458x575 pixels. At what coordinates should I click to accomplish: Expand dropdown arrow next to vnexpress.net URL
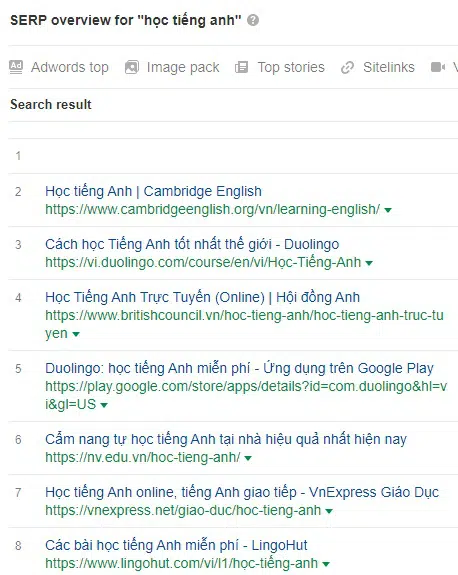tap(329, 511)
